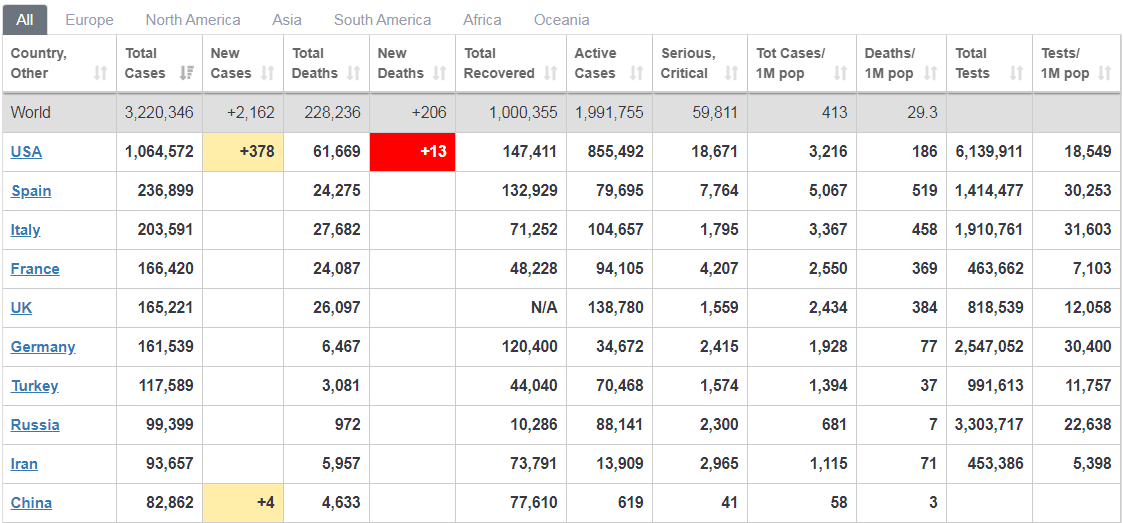Open the USA country link
1123x523 pixels.
(26, 152)
